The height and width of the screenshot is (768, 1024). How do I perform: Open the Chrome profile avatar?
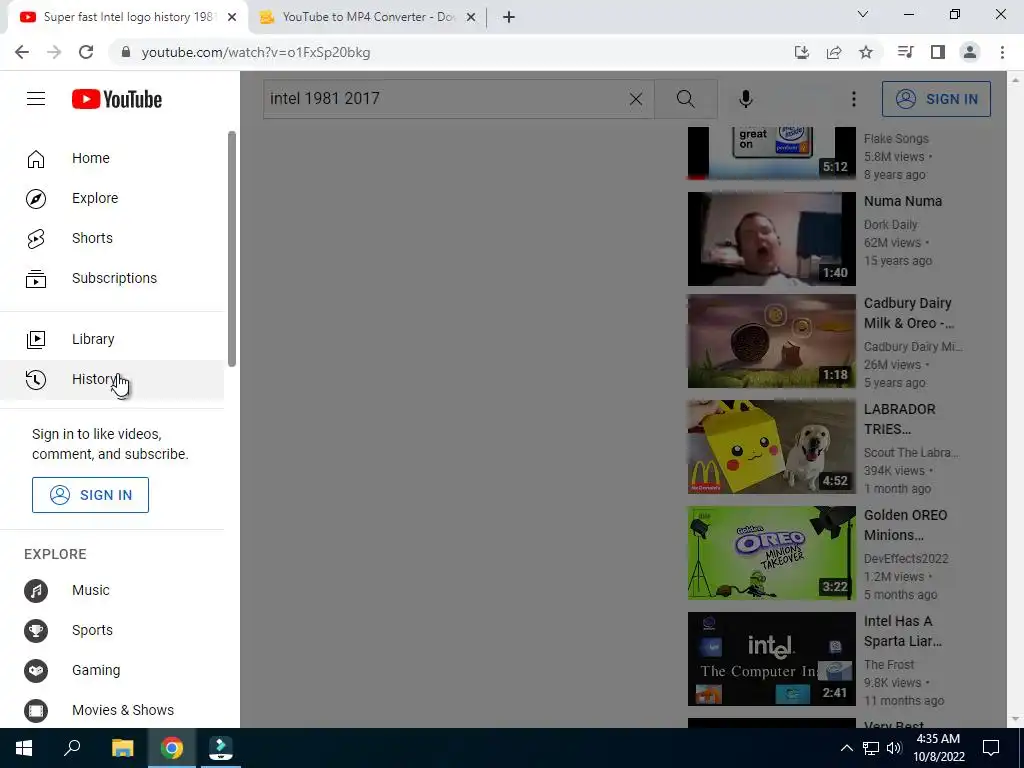970,52
